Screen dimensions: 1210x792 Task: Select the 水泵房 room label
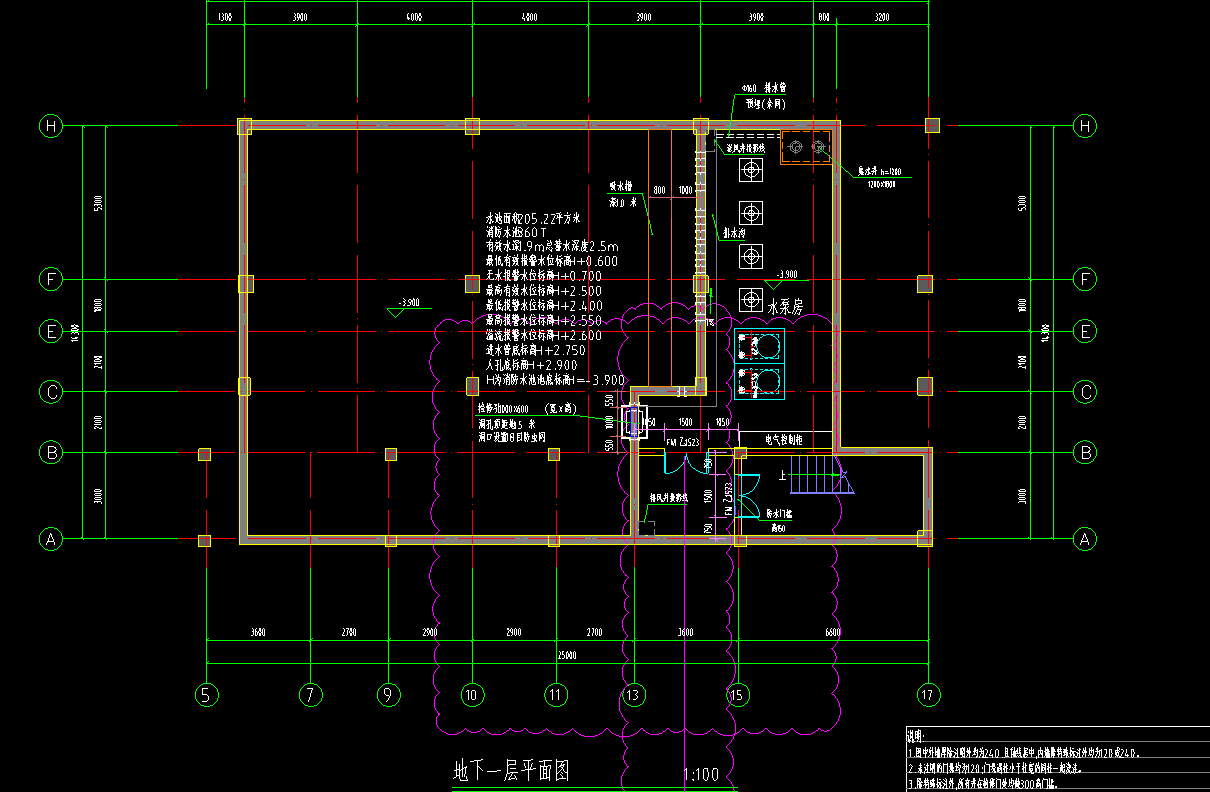point(785,308)
